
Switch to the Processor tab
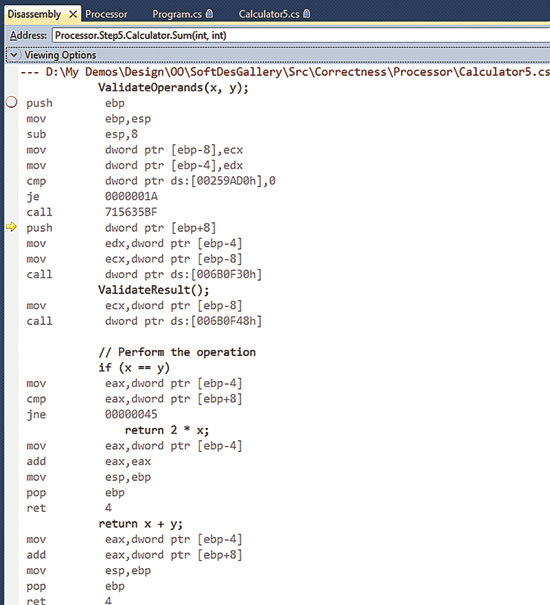[x=106, y=14]
